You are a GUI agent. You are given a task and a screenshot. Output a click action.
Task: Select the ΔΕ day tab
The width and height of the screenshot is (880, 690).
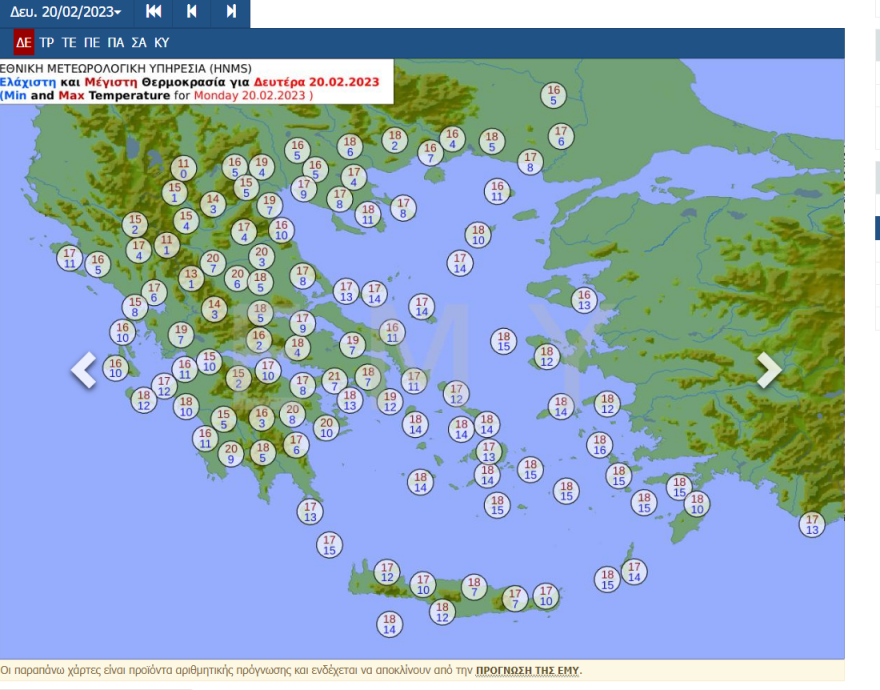(x=24, y=42)
